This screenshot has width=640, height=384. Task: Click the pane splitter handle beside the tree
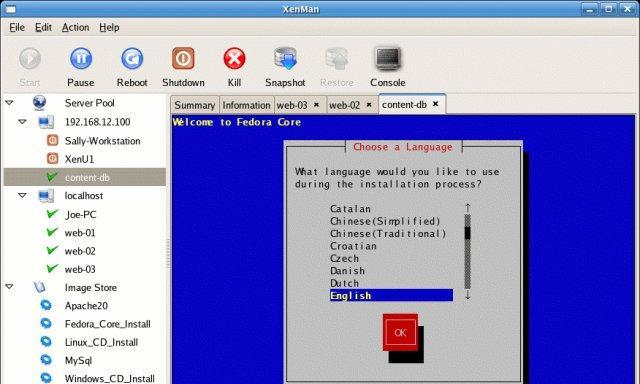click(168, 254)
